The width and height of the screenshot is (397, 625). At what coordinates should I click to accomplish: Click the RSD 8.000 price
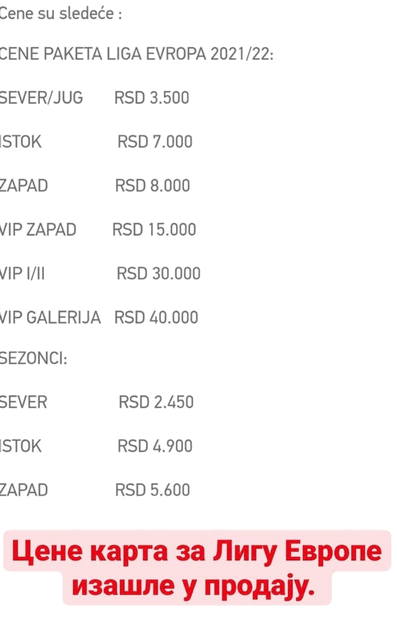[152, 186]
